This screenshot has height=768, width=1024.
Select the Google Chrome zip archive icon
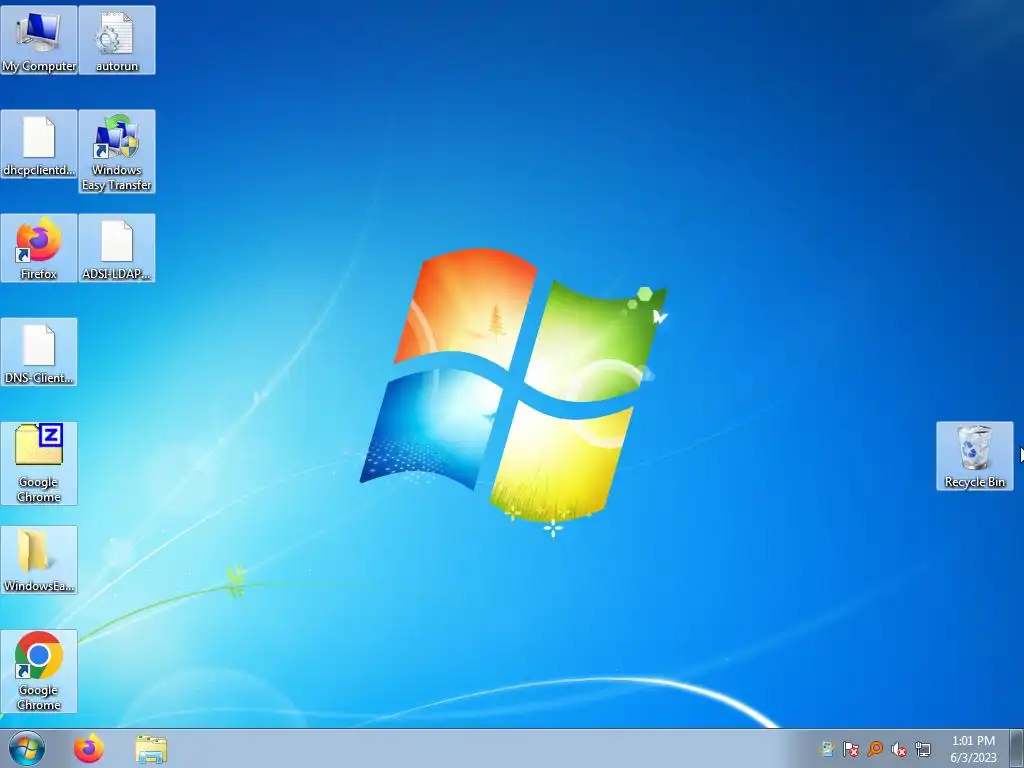pyautogui.click(x=39, y=464)
